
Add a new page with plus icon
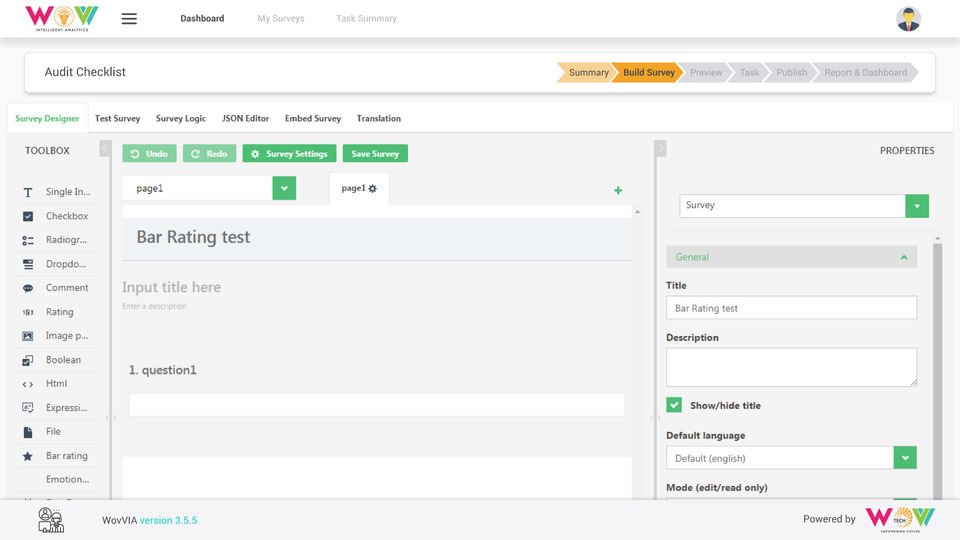618,190
